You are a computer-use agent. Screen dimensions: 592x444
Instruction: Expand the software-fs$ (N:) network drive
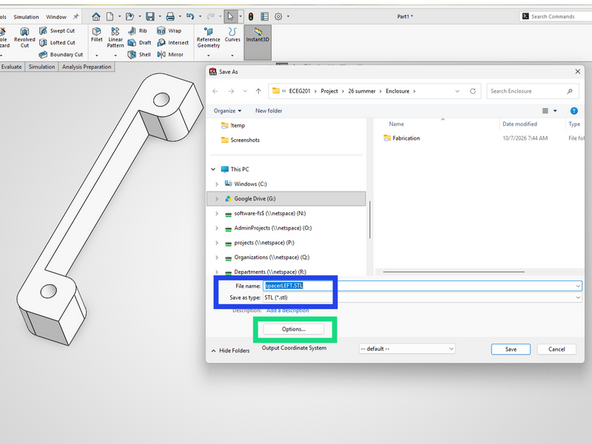click(217, 214)
